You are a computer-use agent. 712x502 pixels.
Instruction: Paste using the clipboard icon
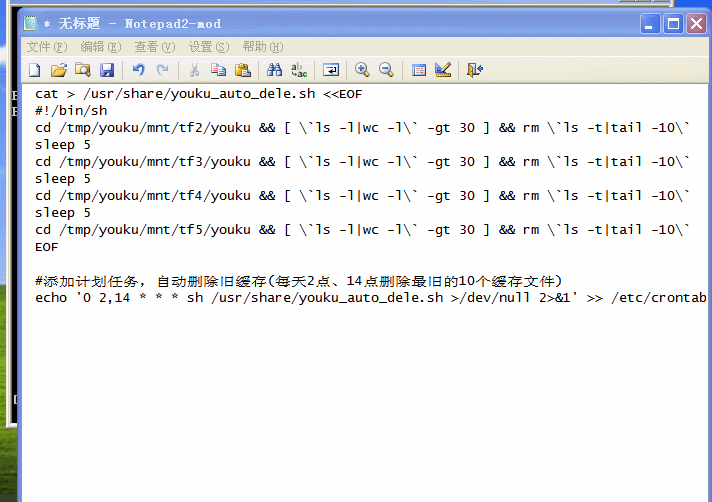(x=242, y=70)
